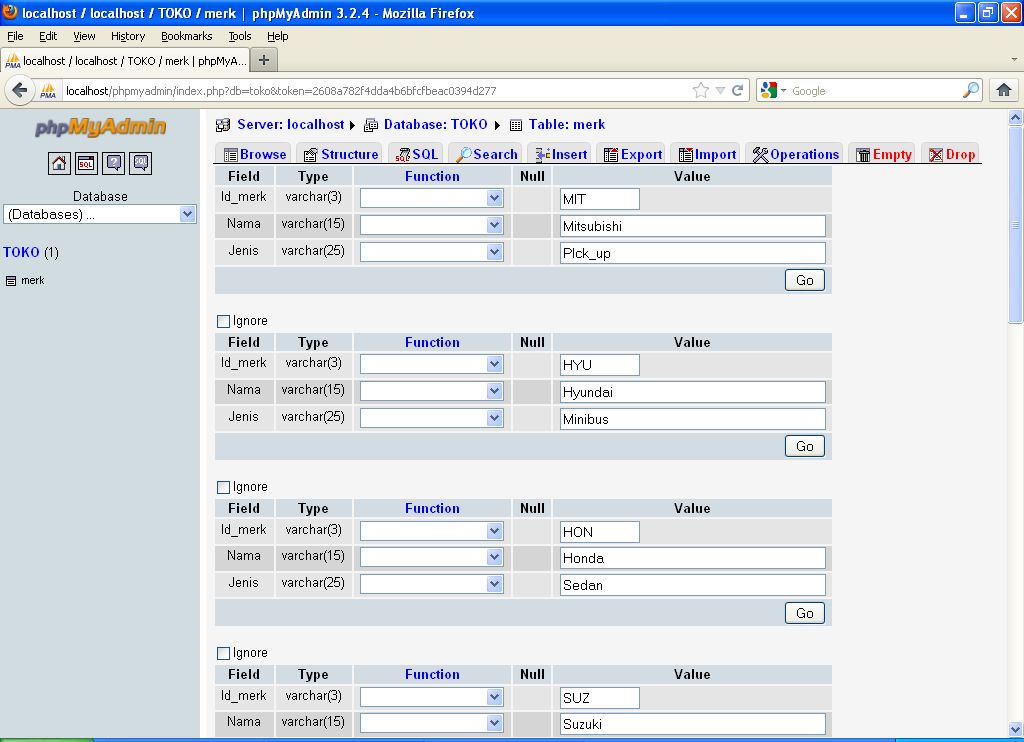Click the Value field containing Hyundai
This screenshot has width=1024, height=742.
(693, 392)
